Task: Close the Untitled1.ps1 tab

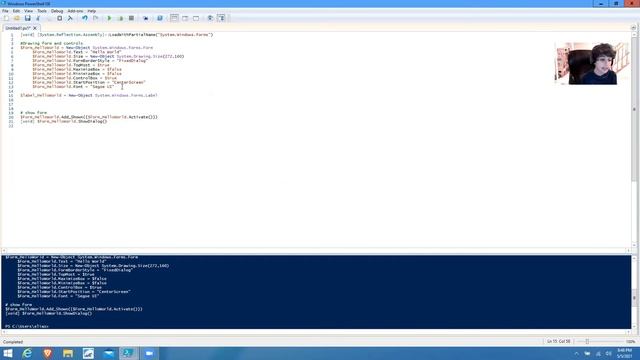Action: [x=35, y=28]
